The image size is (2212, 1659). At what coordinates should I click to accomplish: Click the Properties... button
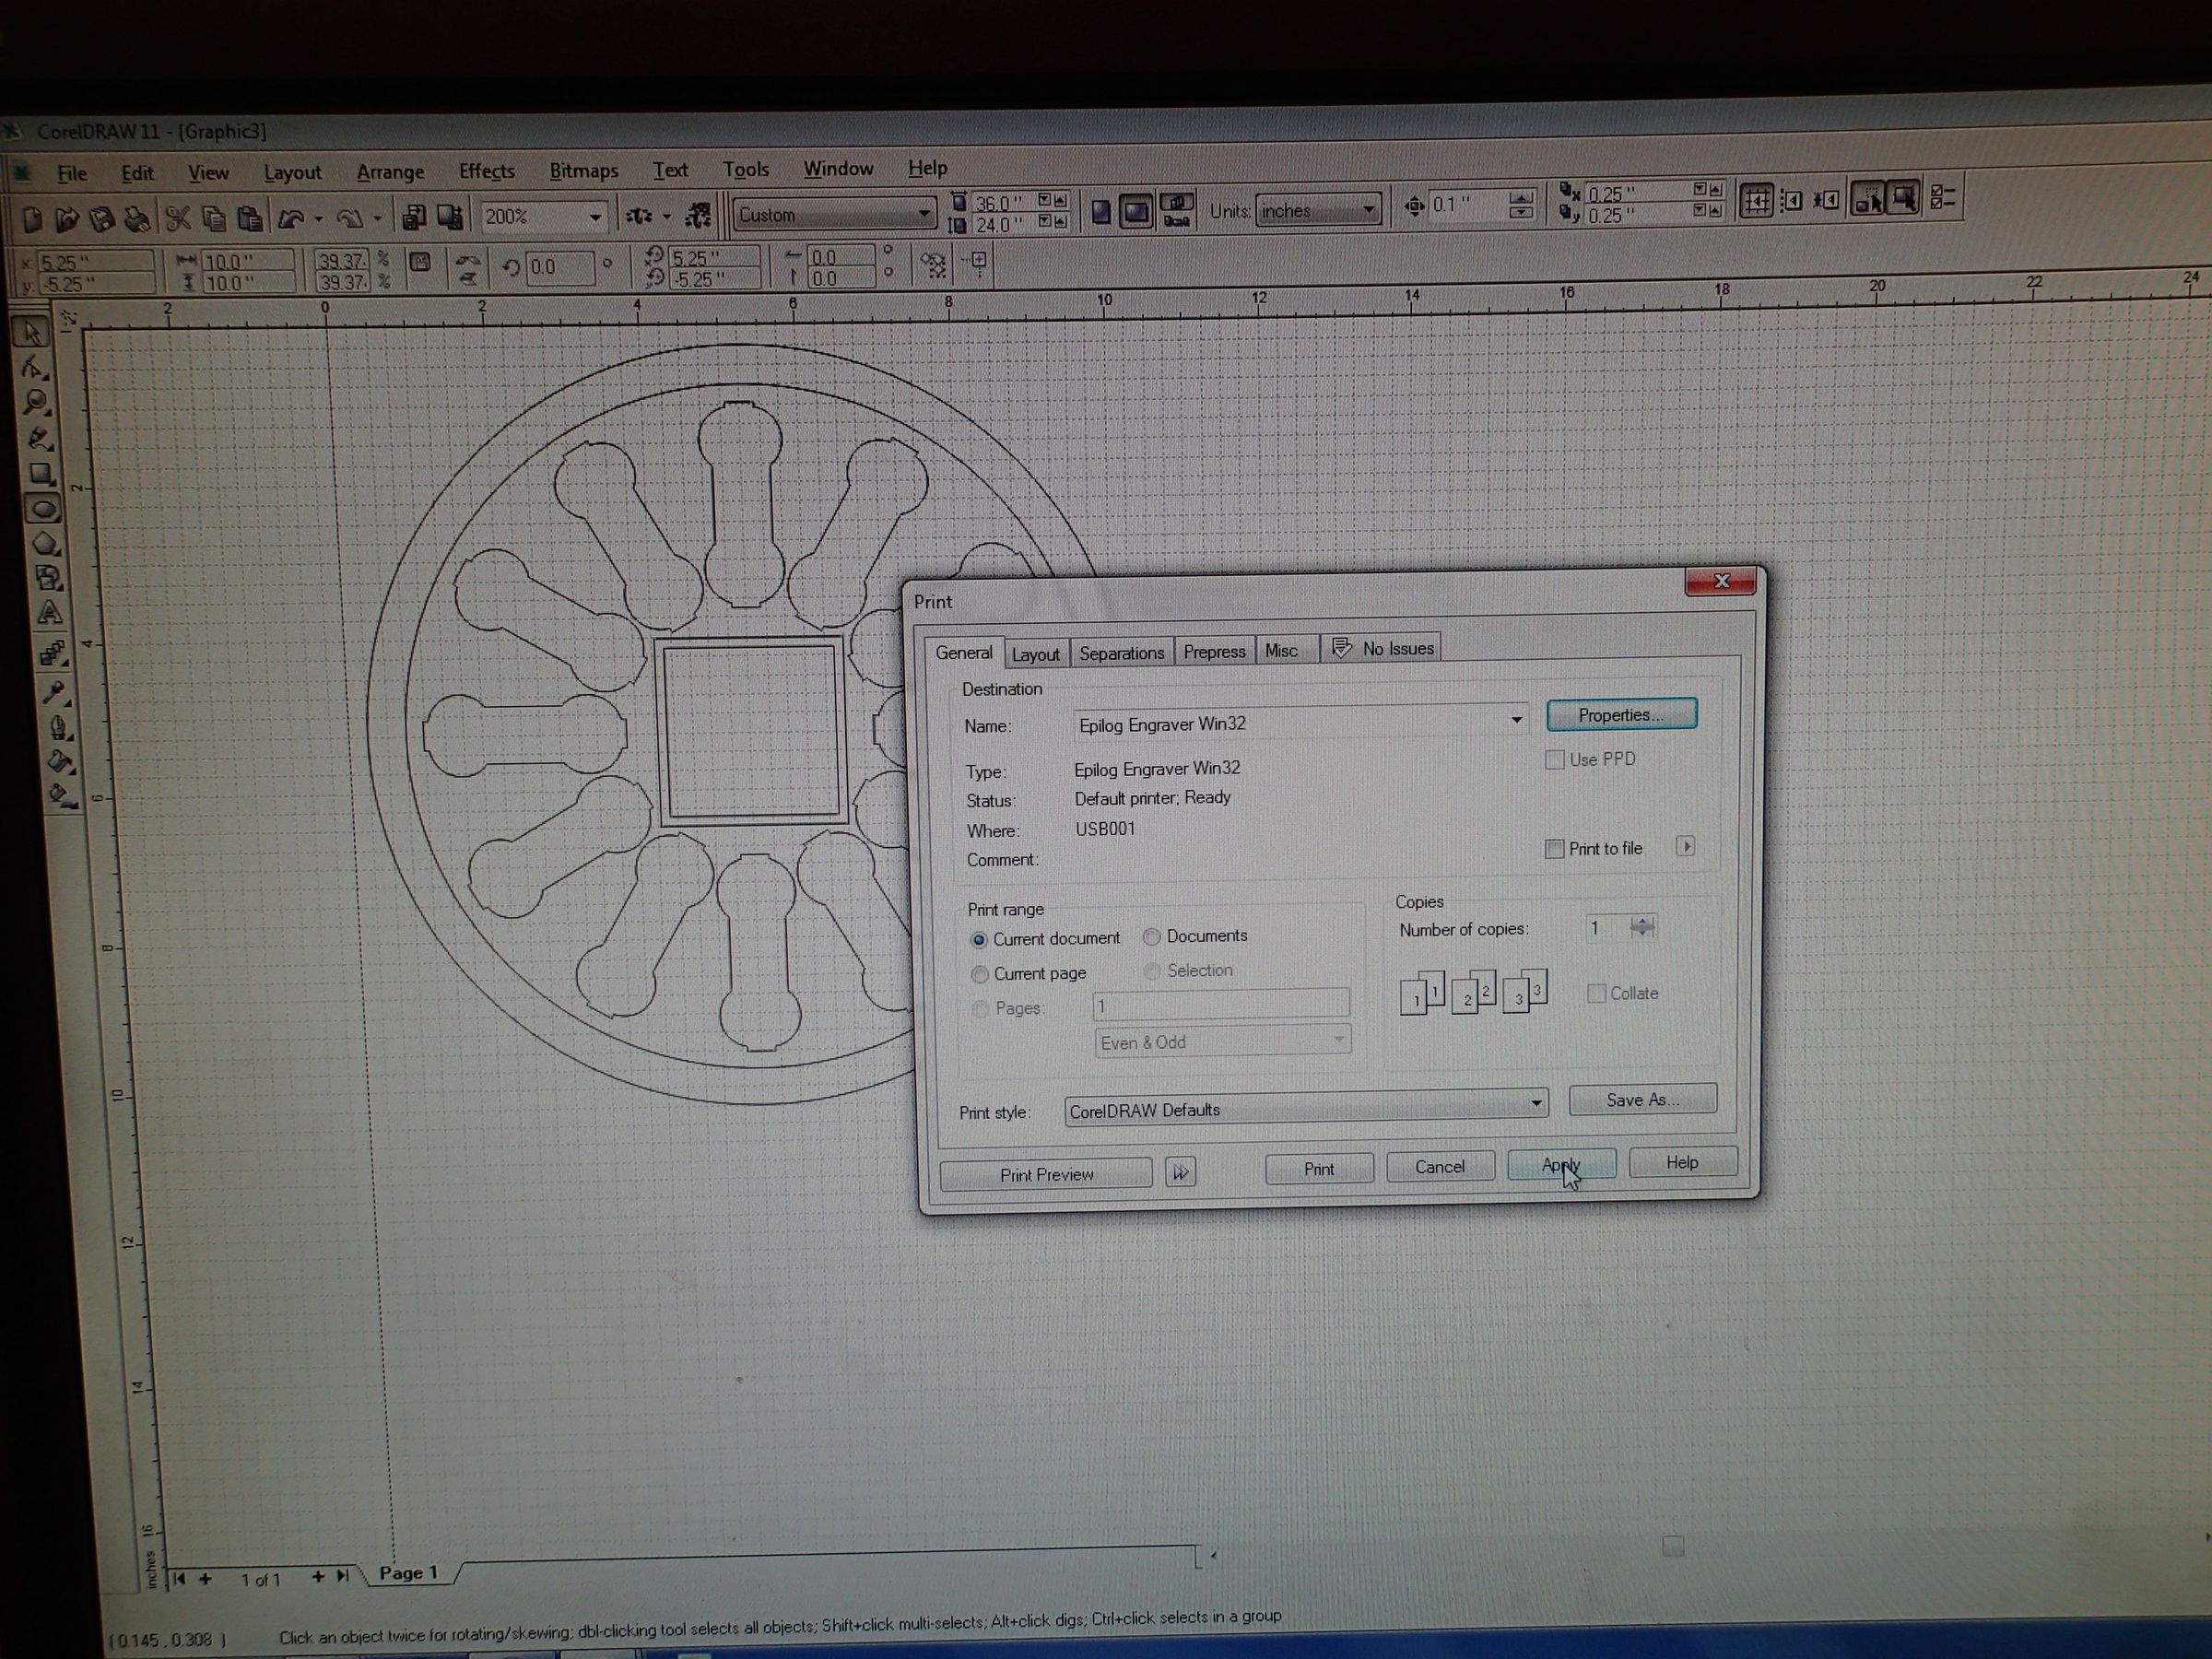[1620, 715]
